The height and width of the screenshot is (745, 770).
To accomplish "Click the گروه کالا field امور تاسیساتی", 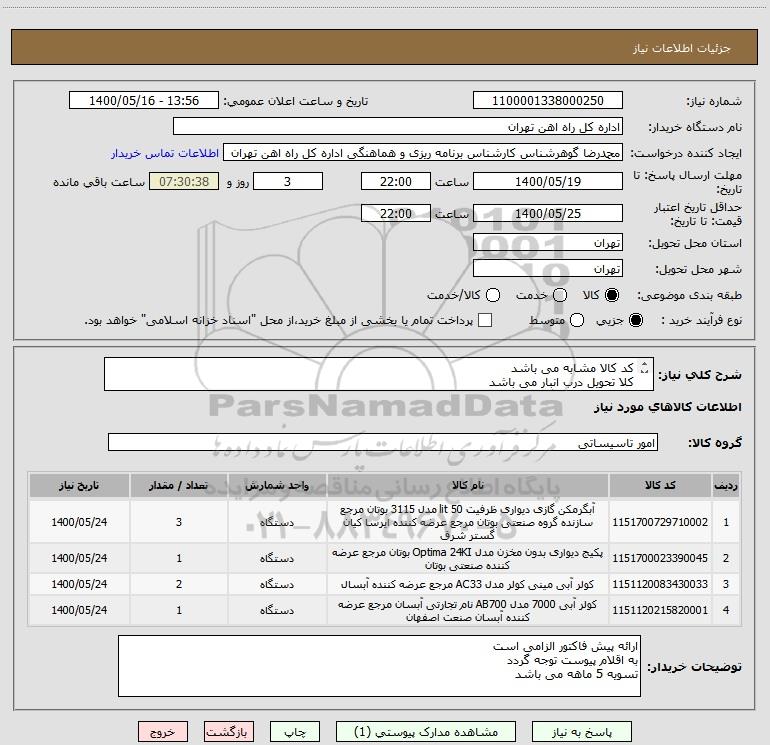I will tap(383, 442).
